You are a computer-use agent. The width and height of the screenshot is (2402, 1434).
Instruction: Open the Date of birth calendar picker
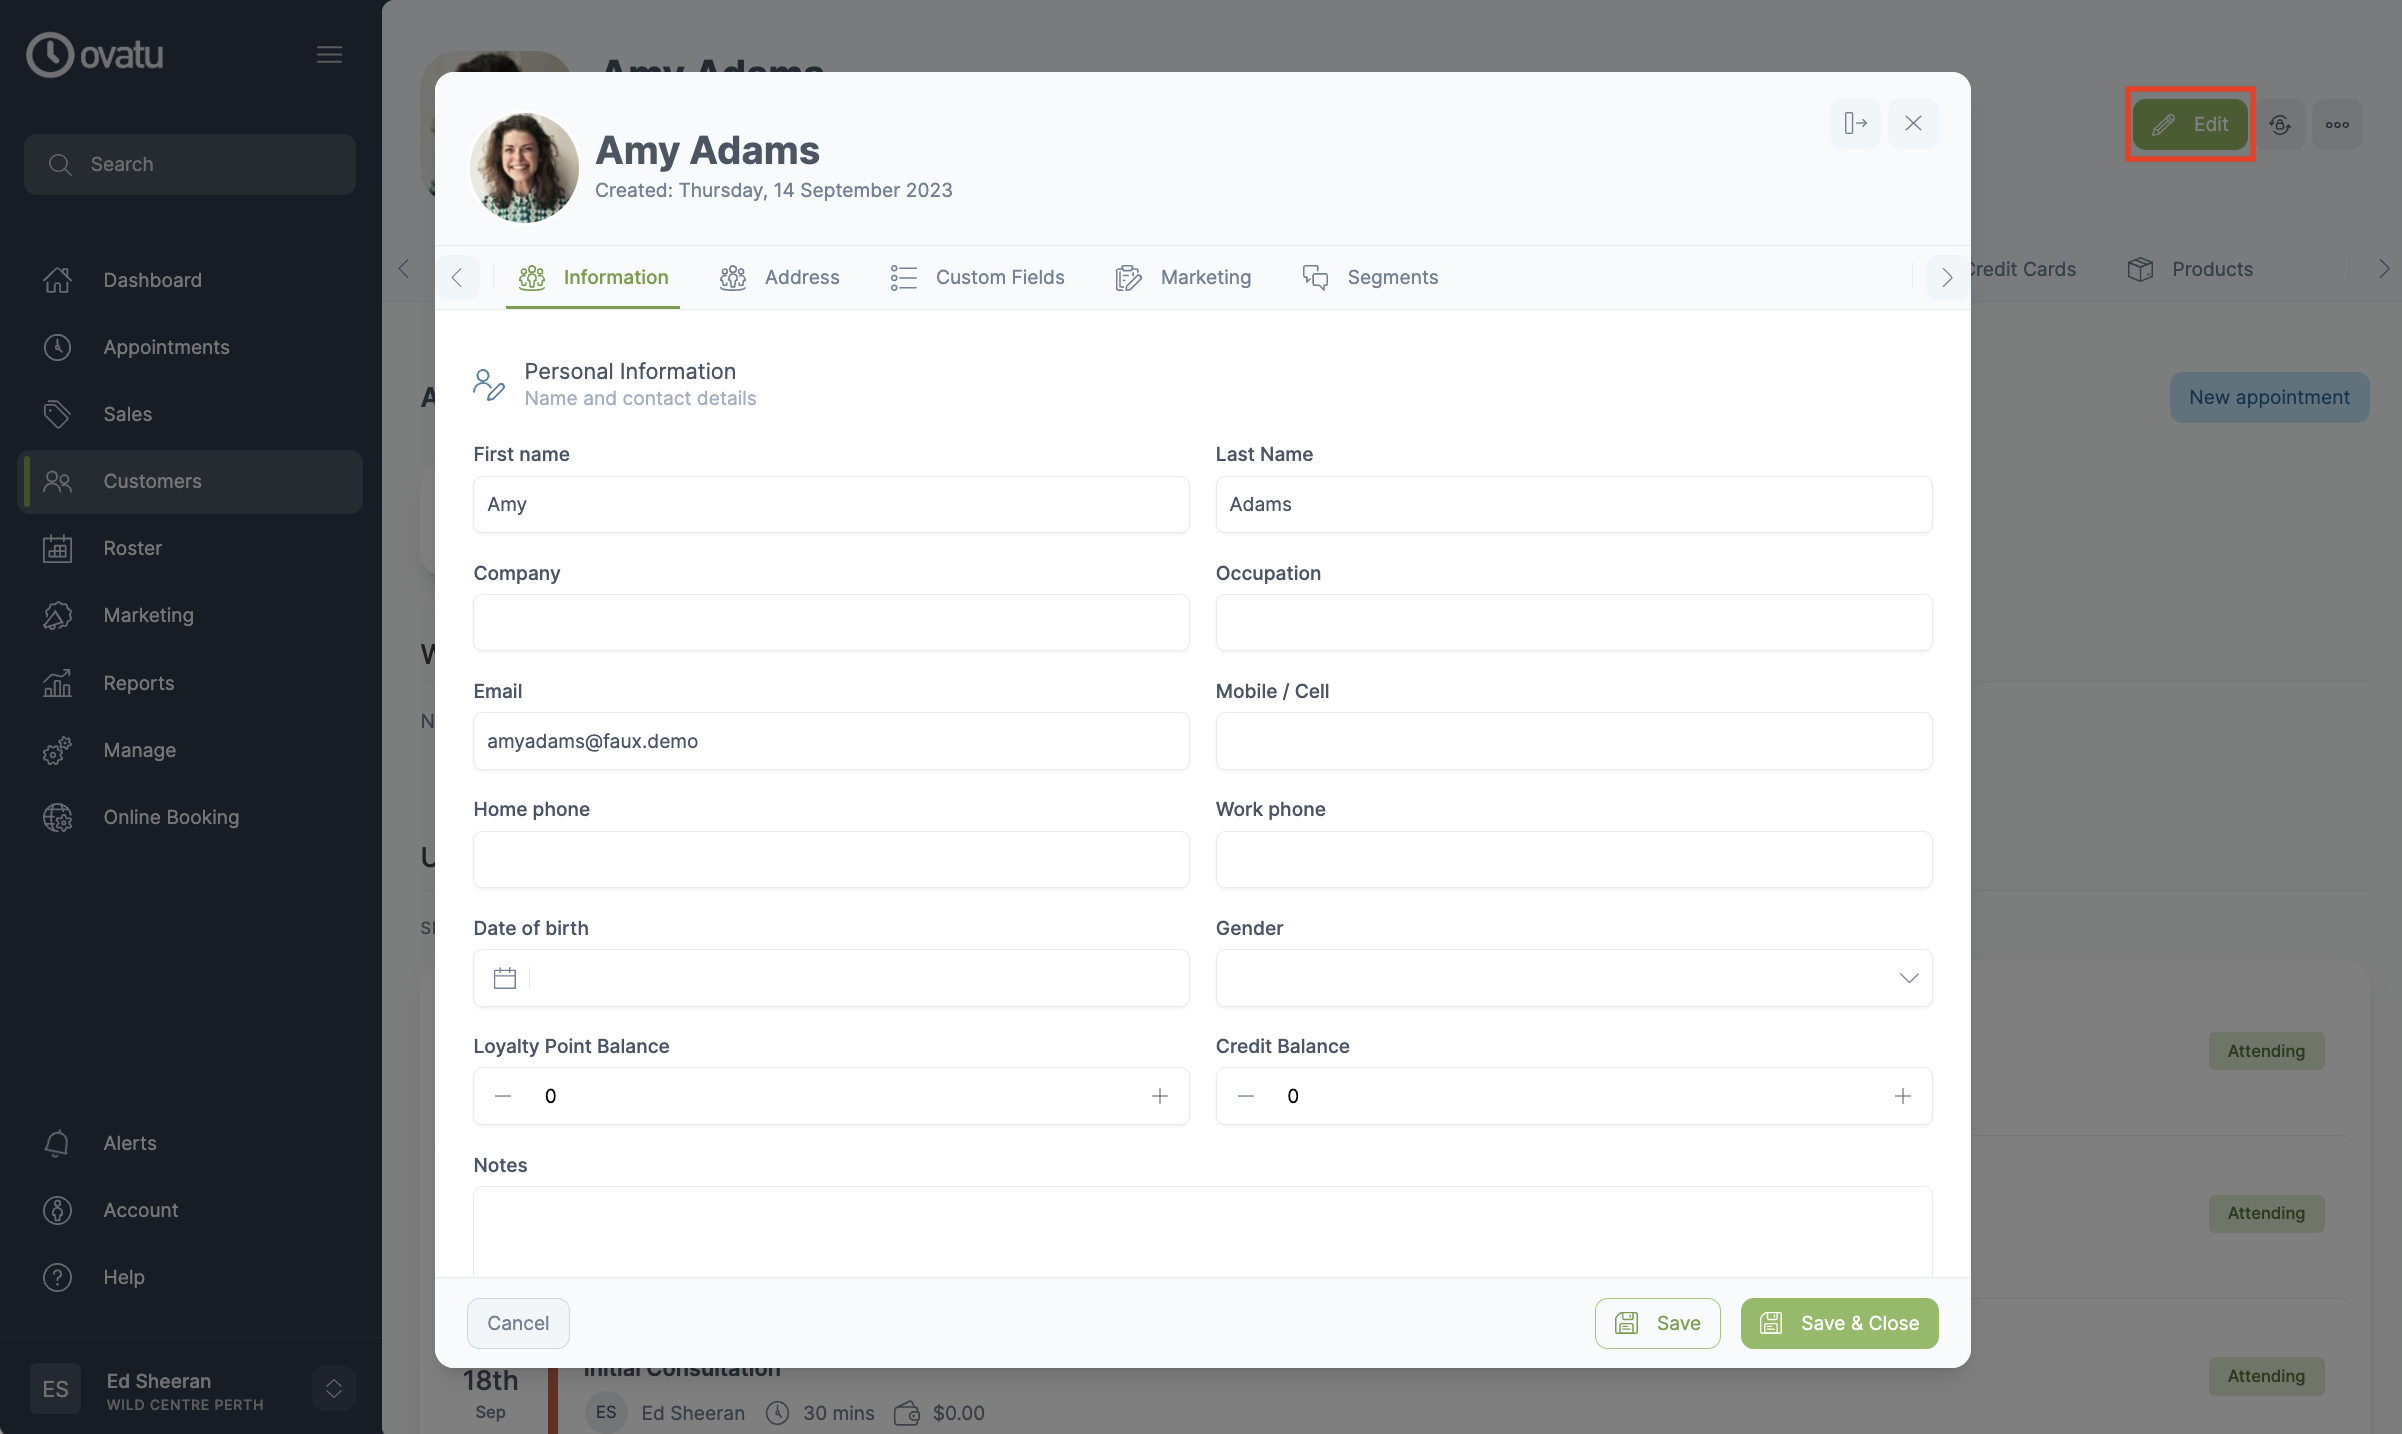tap(503, 978)
